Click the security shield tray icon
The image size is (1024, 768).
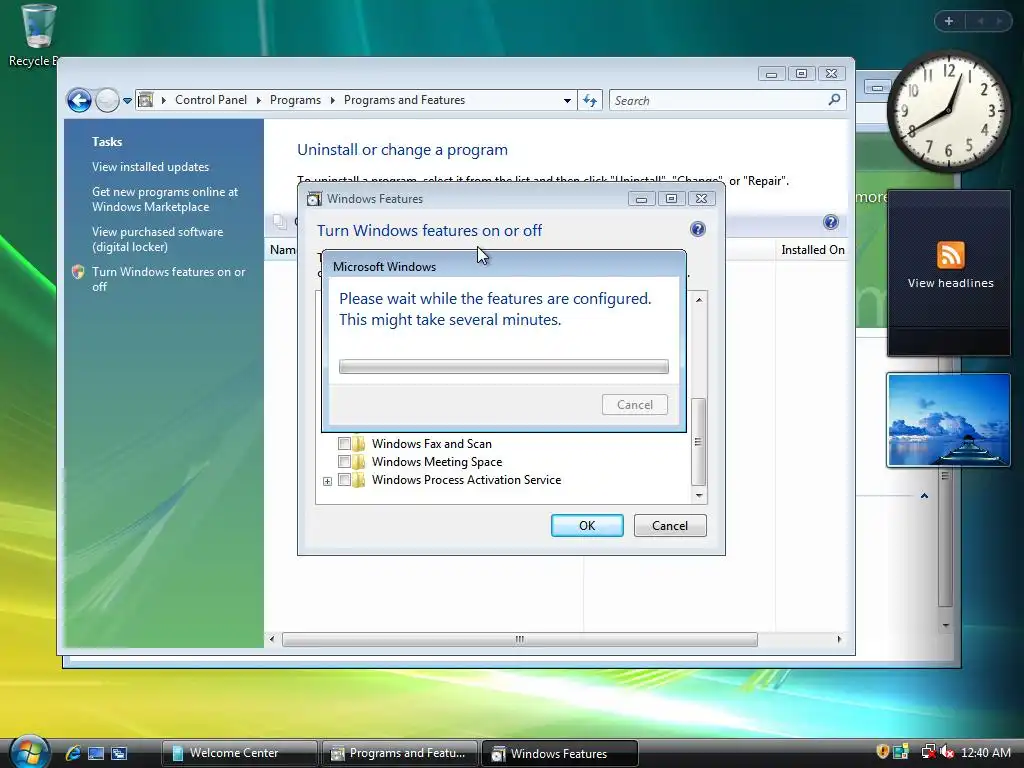pos(882,752)
